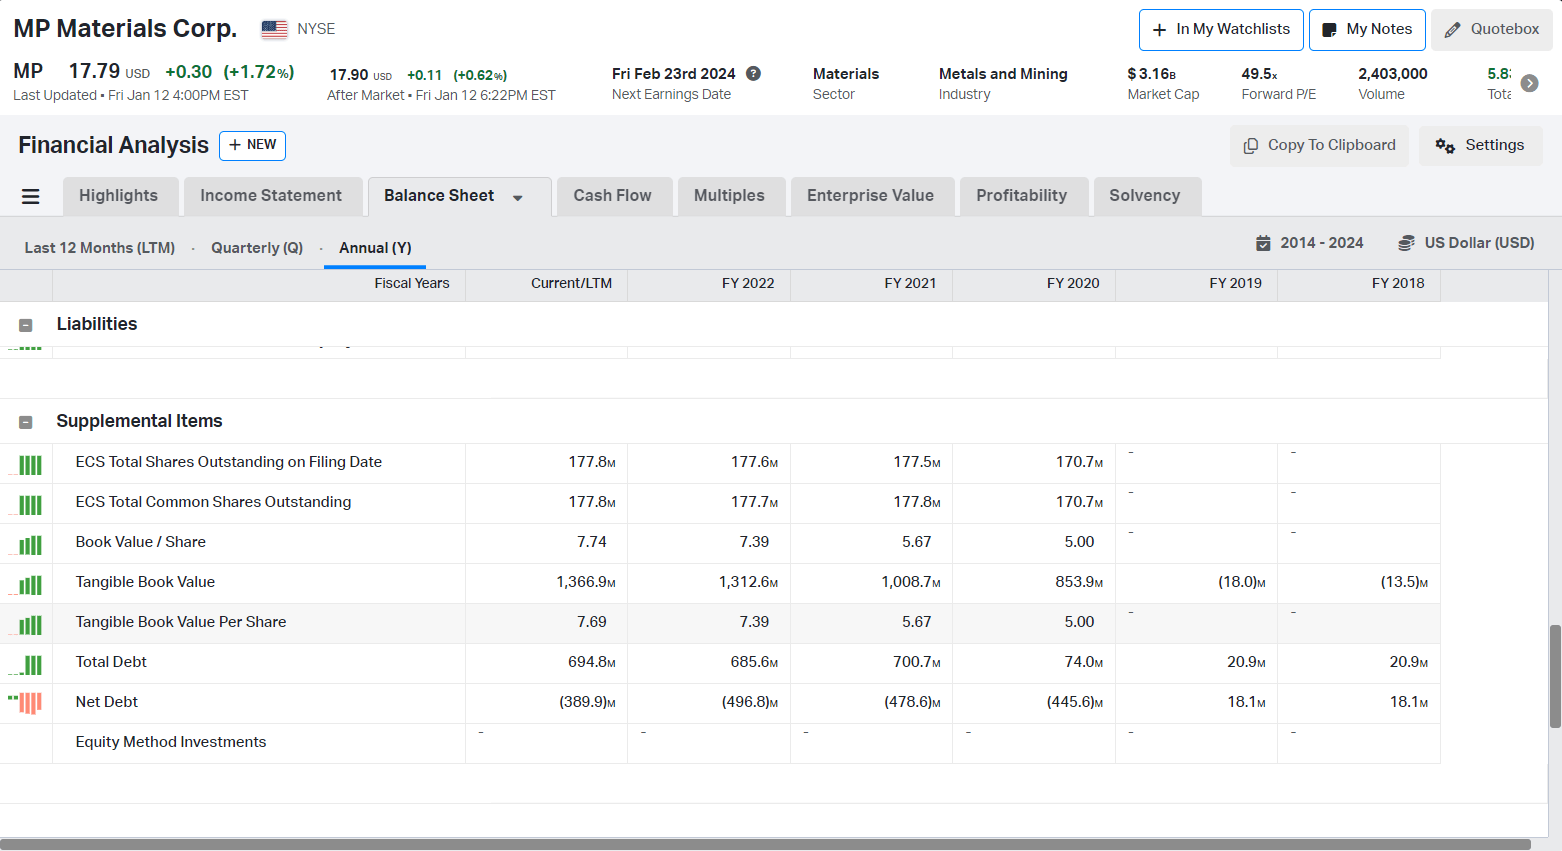Open the hamburger navigation menu
The image size is (1562, 851).
(x=30, y=196)
